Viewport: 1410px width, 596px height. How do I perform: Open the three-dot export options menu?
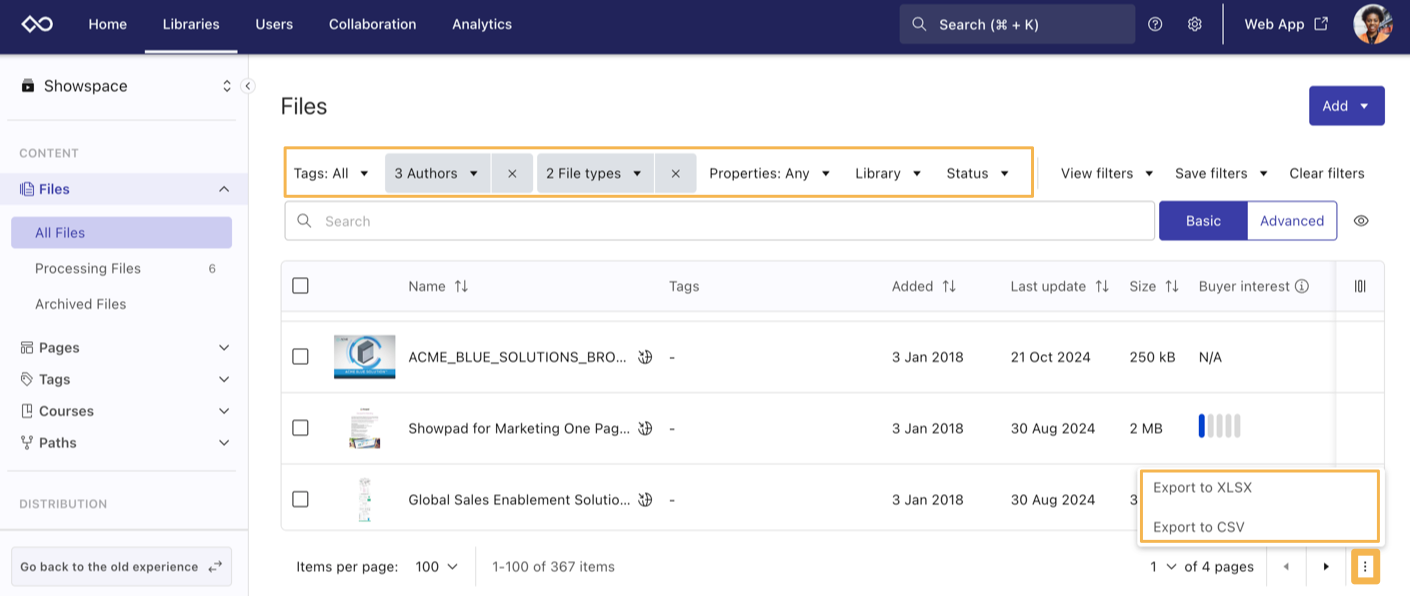(x=1365, y=567)
